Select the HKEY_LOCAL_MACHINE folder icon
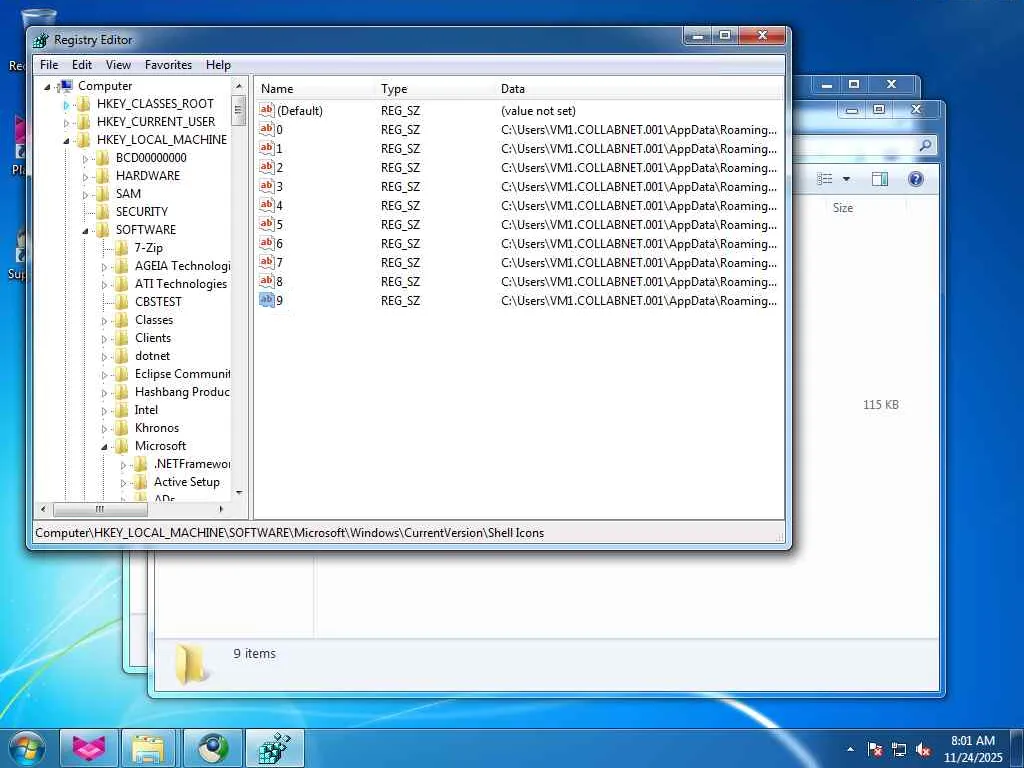This screenshot has width=1024, height=768. point(84,140)
